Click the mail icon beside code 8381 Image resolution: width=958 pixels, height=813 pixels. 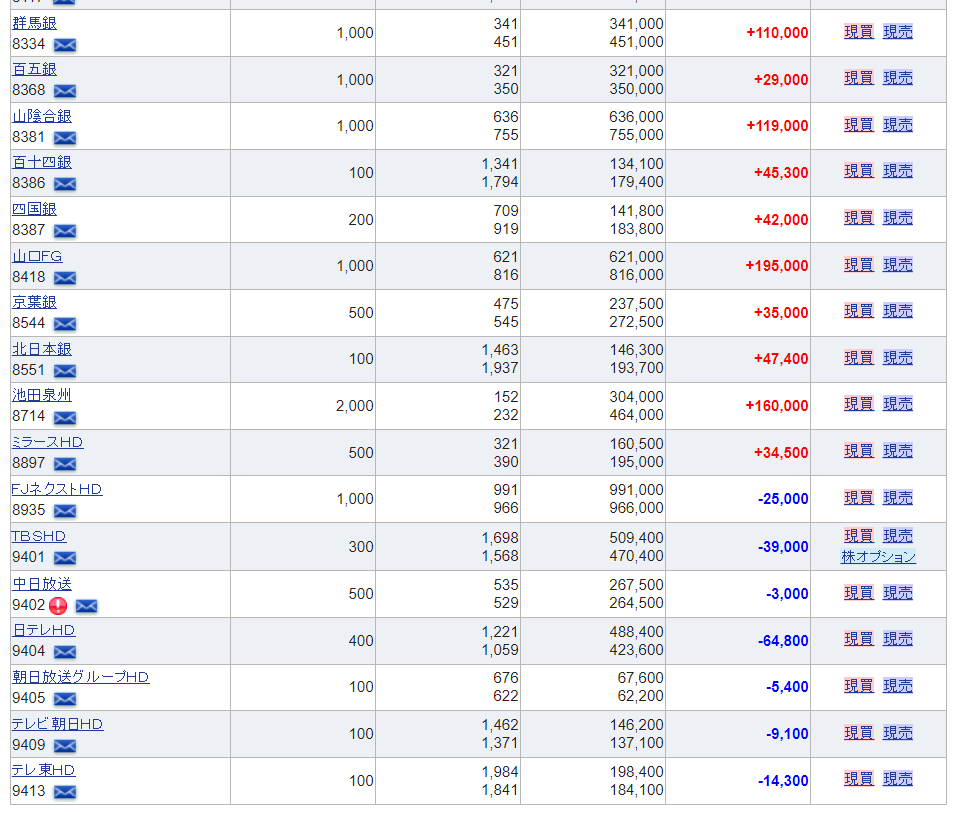coord(65,138)
